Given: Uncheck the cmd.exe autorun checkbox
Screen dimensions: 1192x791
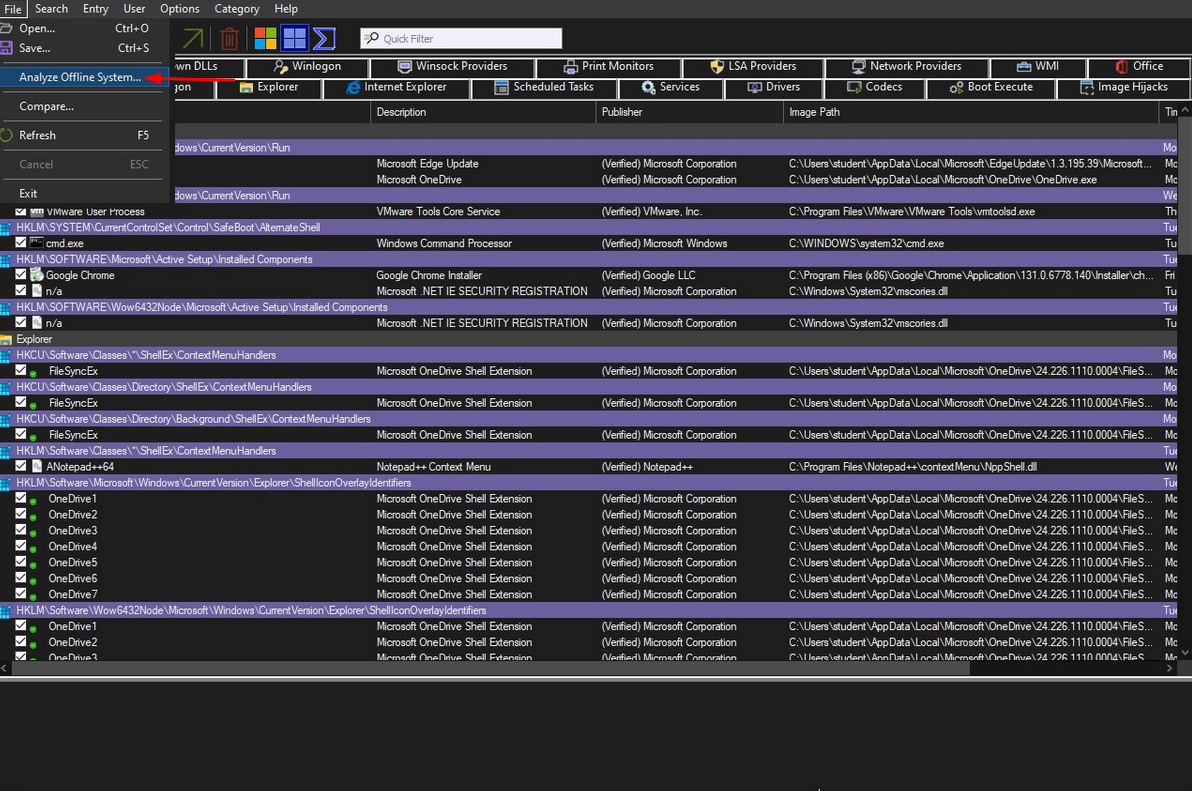Looking at the screenshot, I should click(21, 243).
